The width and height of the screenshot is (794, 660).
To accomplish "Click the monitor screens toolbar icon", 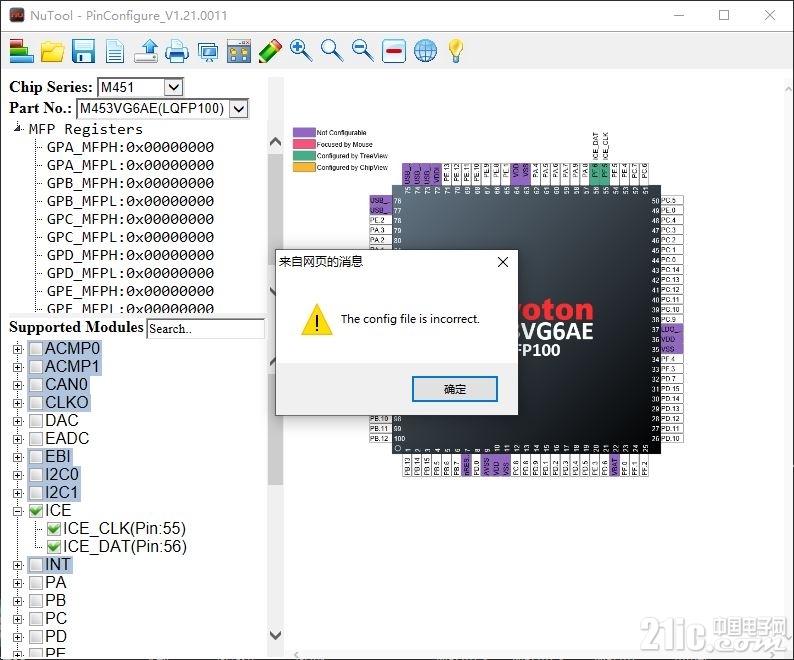I will (208, 52).
